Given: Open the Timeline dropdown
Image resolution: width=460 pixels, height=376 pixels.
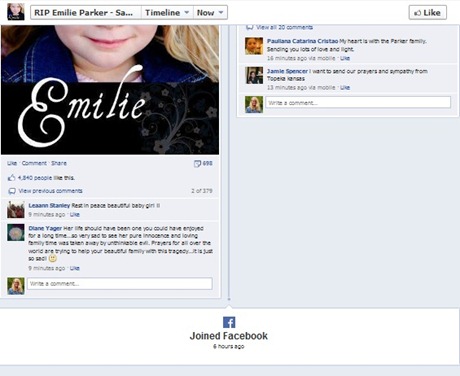Looking at the screenshot, I should [x=167, y=13].
